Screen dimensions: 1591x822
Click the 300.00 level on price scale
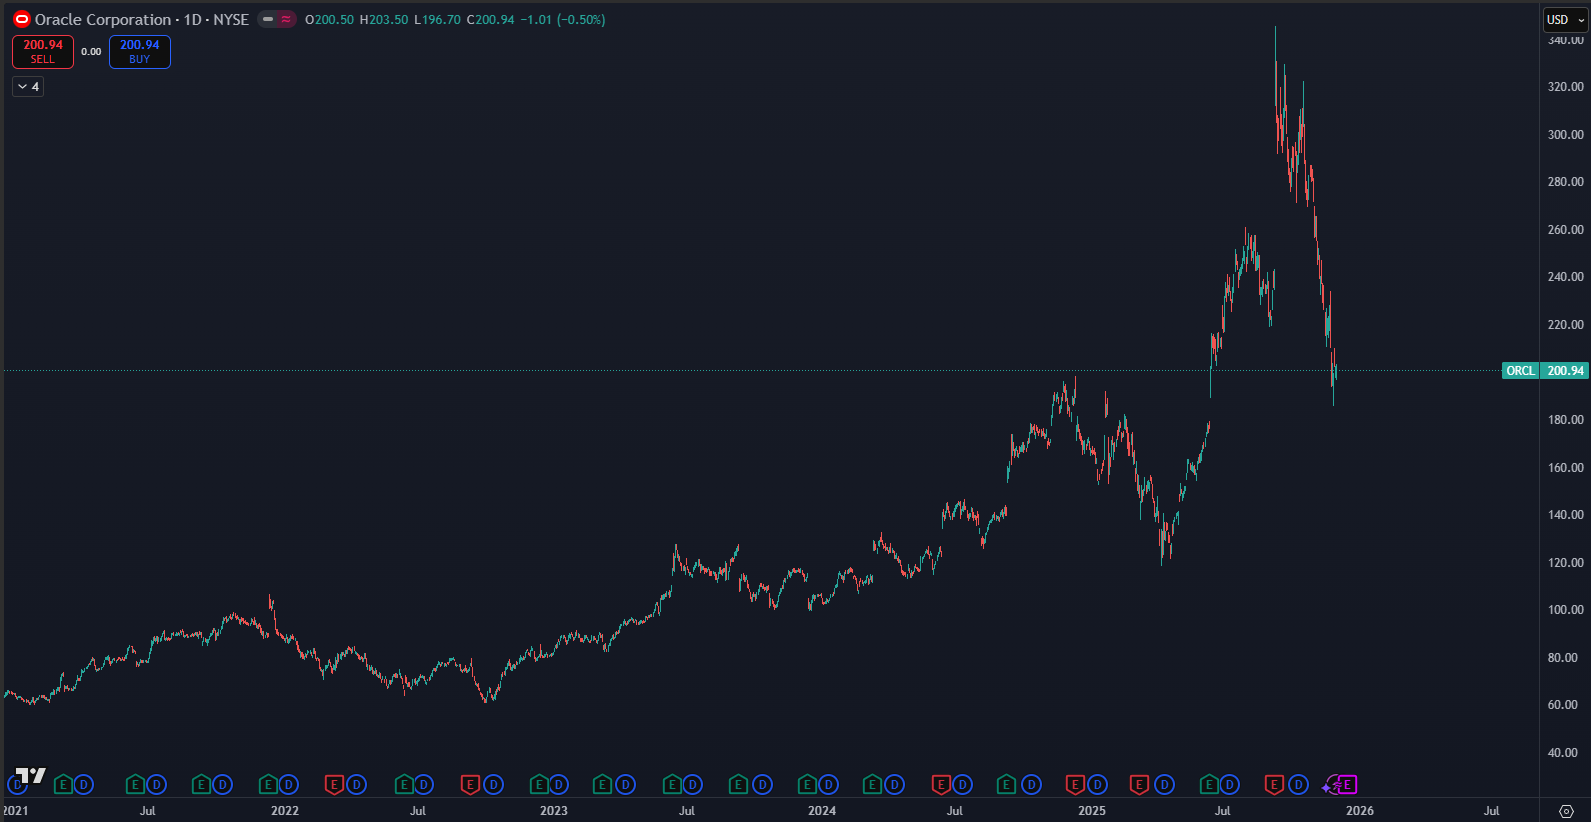pyautogui.click(x=1565, y=134)
